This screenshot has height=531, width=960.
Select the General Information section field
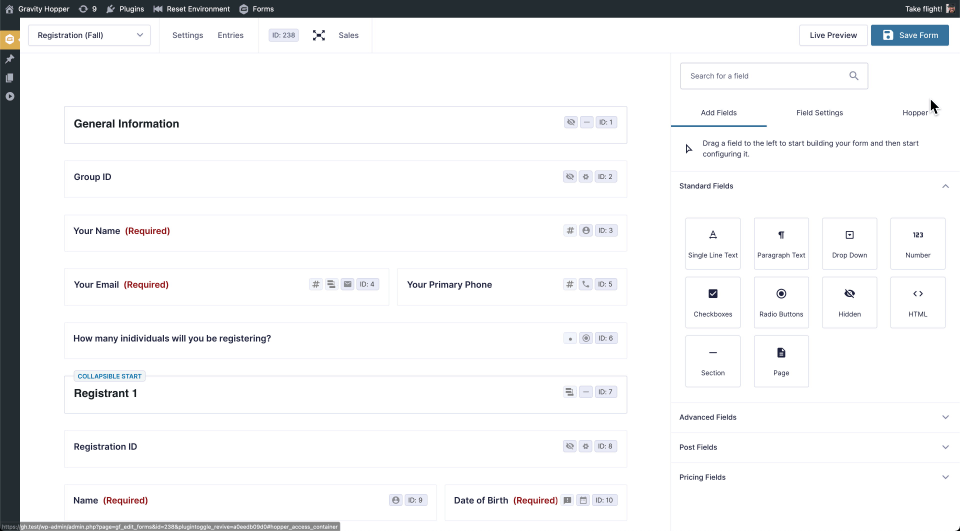345,125
